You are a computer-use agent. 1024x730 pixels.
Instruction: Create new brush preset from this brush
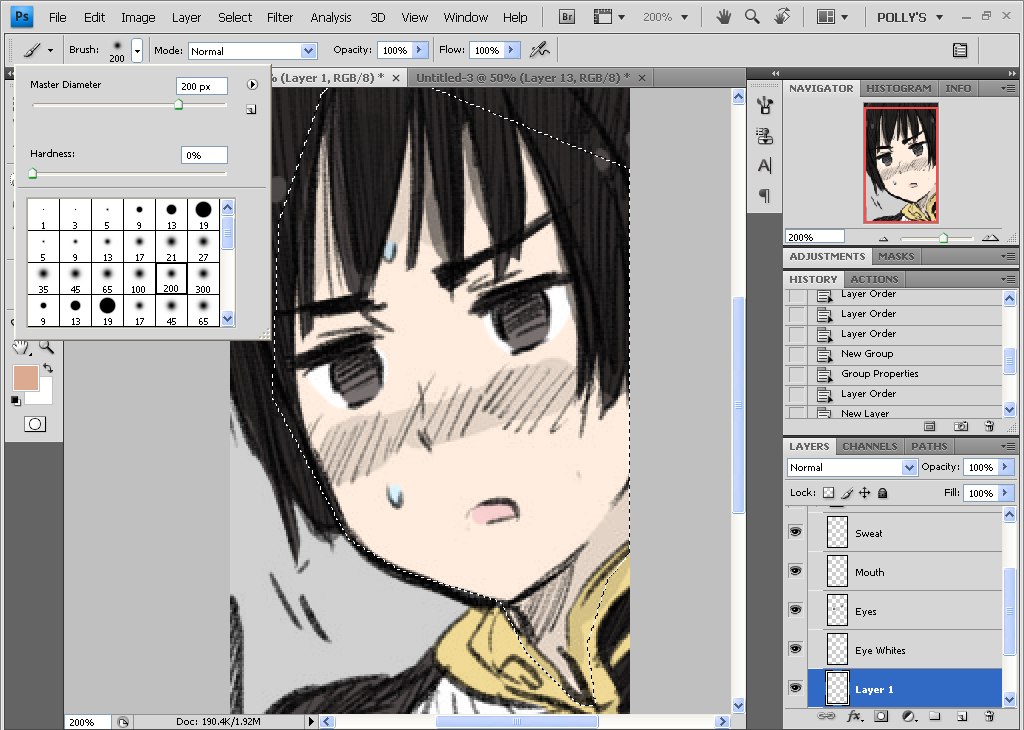(251, 110)
